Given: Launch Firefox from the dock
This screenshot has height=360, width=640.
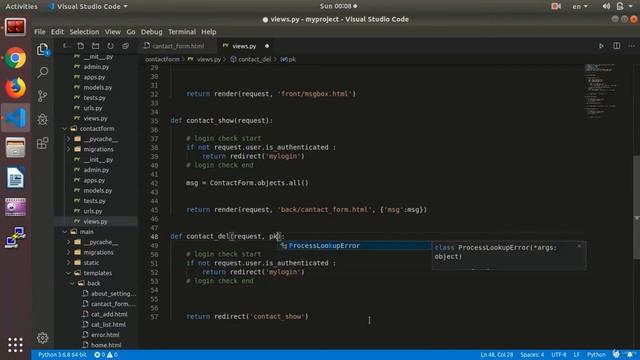Looking at the screenshot, I should (x=16, y=88).
